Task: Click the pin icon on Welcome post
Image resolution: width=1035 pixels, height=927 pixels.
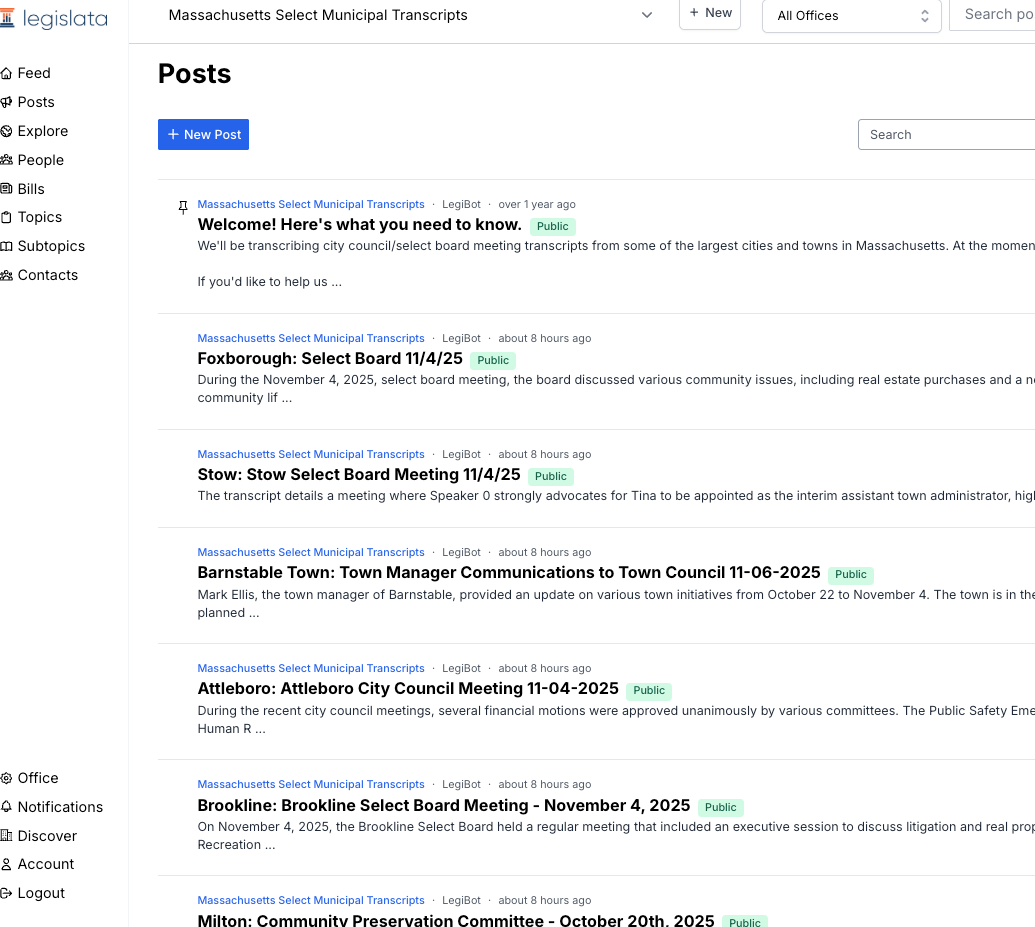Action: point(182,207)
